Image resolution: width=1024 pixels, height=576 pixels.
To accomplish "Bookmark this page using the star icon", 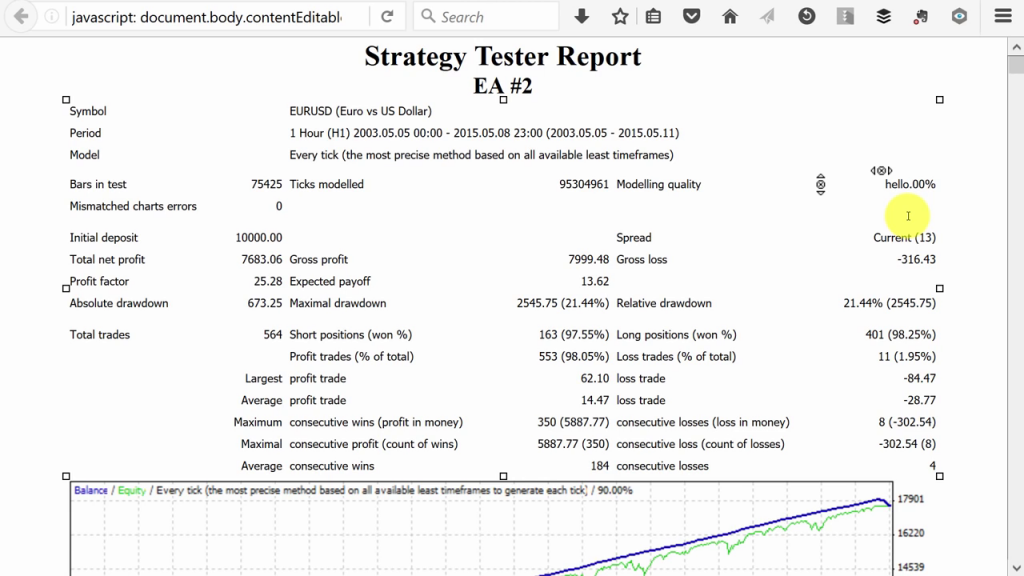I will (x=619, y=16).
